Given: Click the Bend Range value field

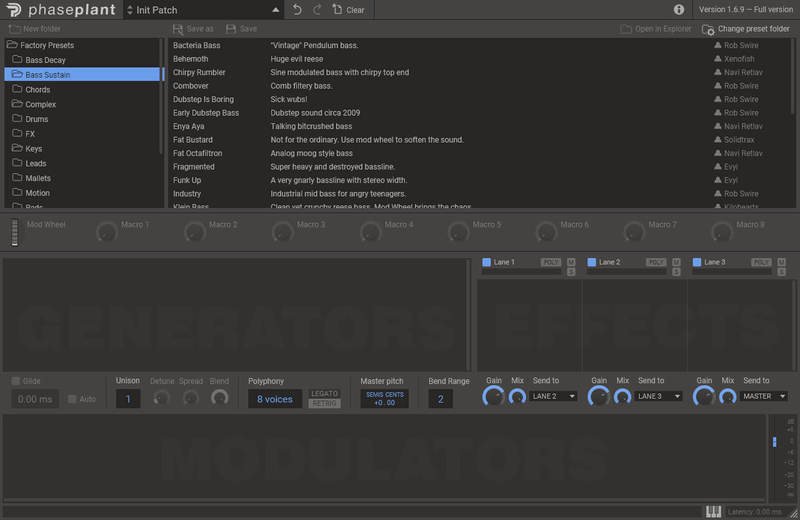Looking at the screenshot, I should click(440, 399).
